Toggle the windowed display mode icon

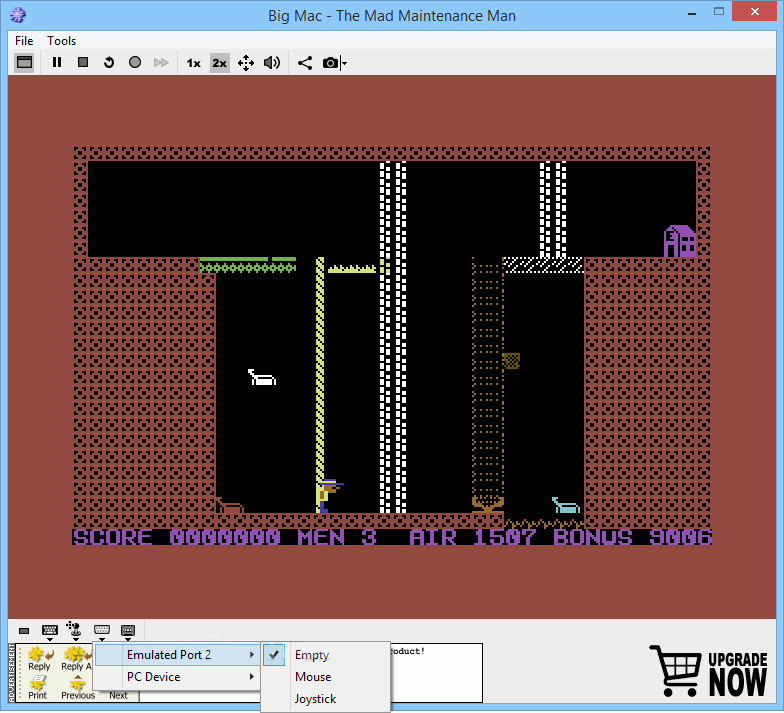24,62
